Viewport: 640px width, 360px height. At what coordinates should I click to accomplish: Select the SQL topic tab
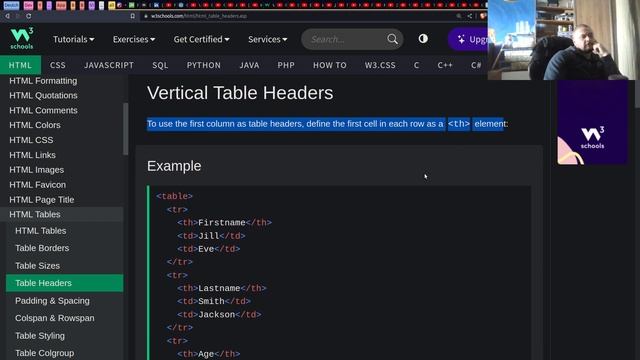(160, 65)
